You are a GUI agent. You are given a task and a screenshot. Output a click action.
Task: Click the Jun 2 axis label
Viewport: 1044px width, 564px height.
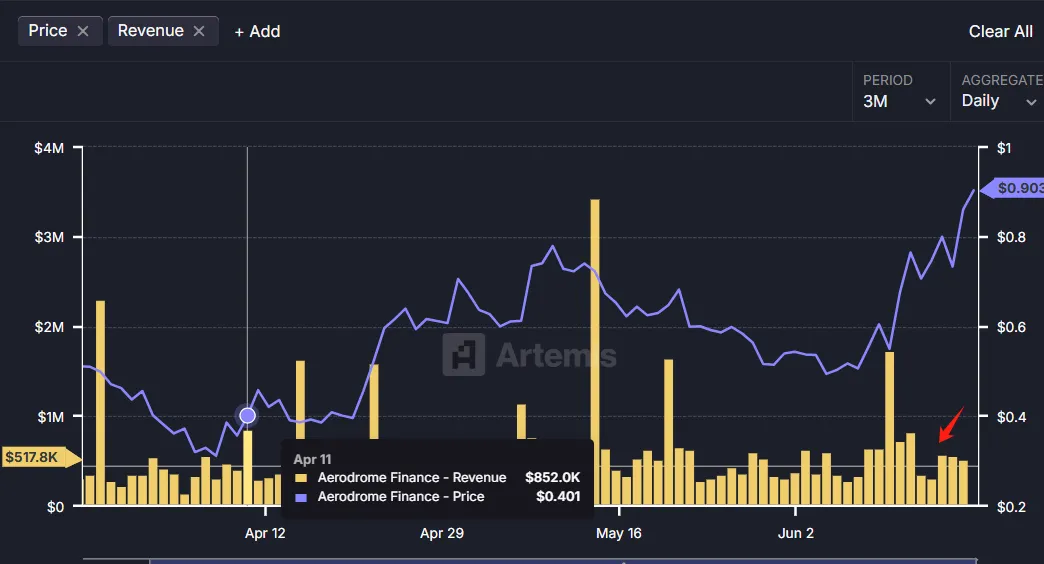796,533
